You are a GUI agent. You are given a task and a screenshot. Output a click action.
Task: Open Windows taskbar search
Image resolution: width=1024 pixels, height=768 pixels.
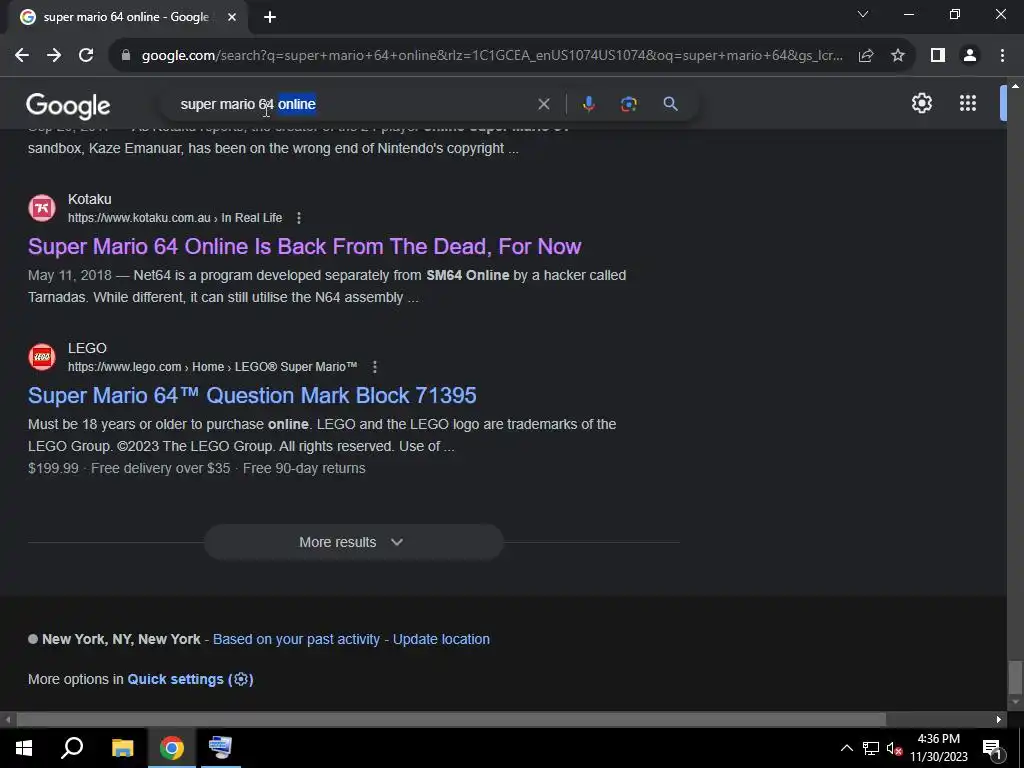tap(72, 748)
